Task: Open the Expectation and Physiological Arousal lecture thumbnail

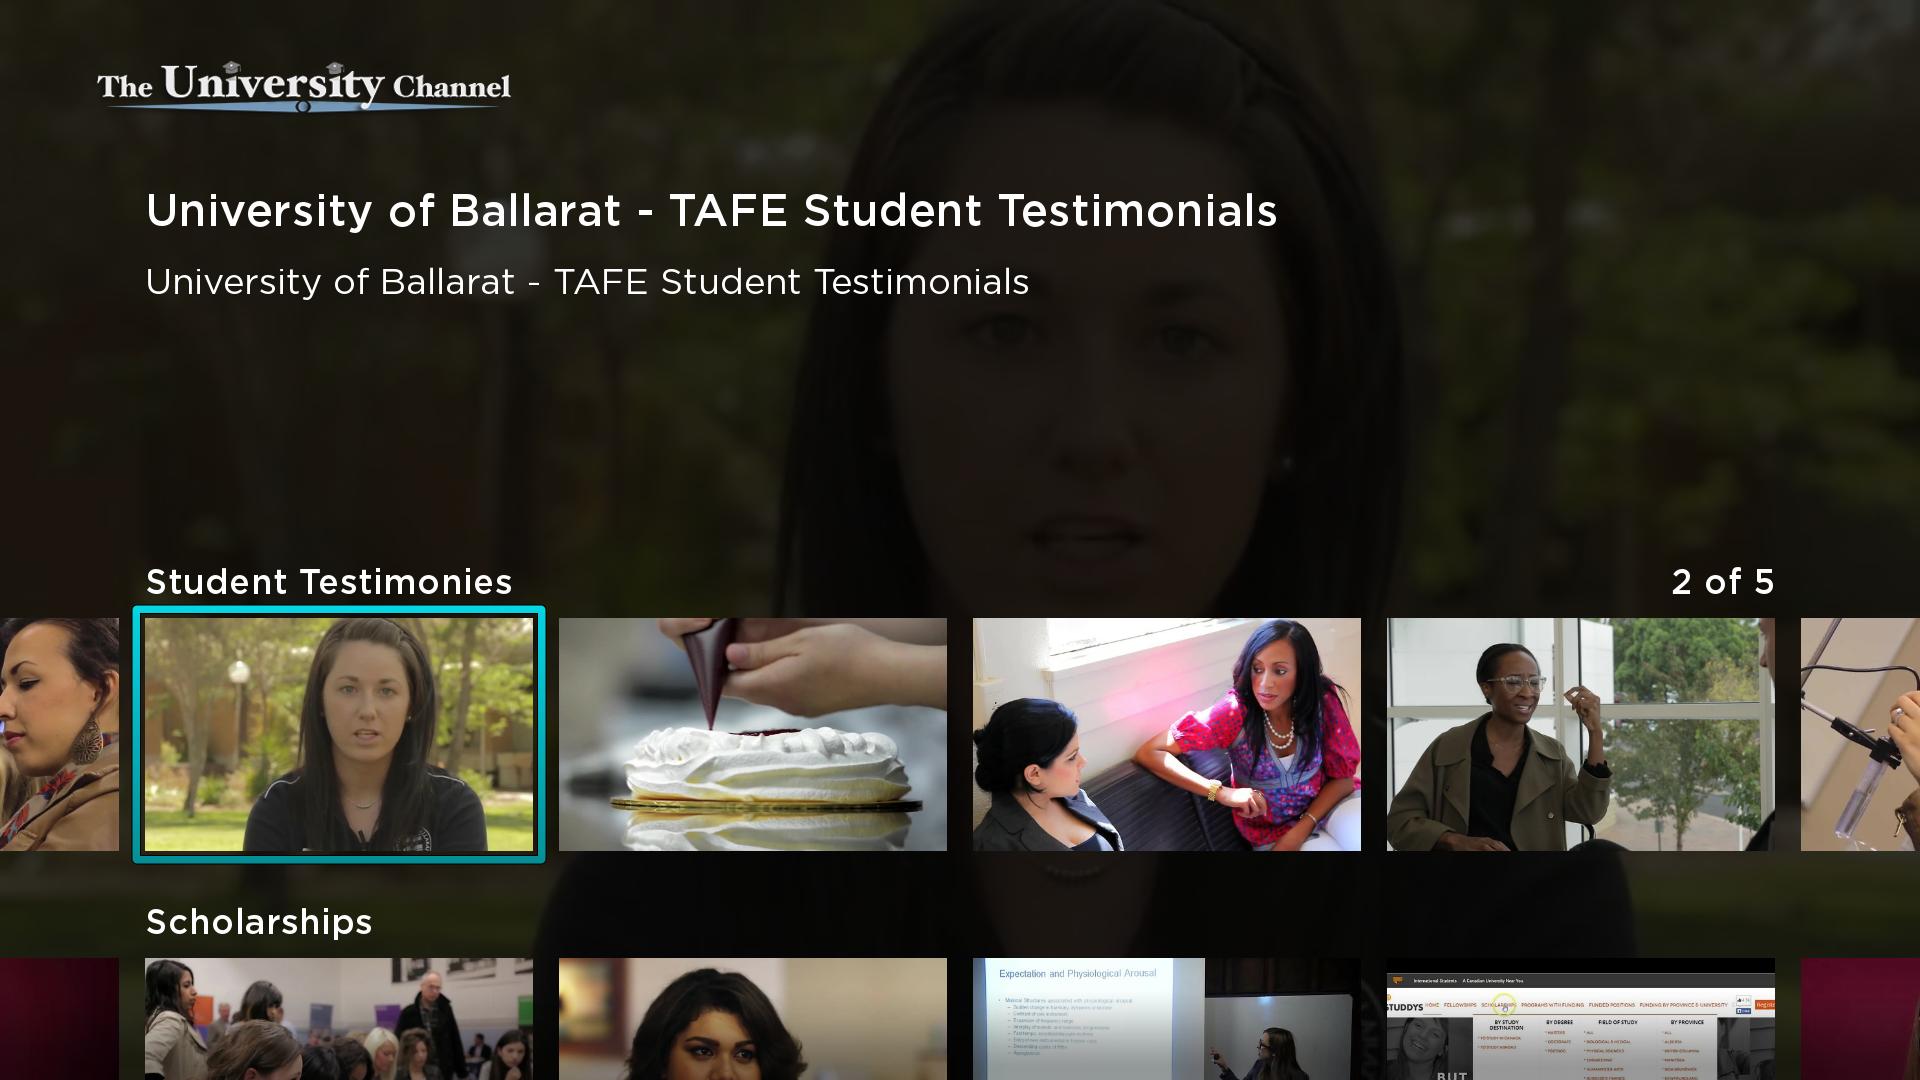Action: tap(1167, 1019)
